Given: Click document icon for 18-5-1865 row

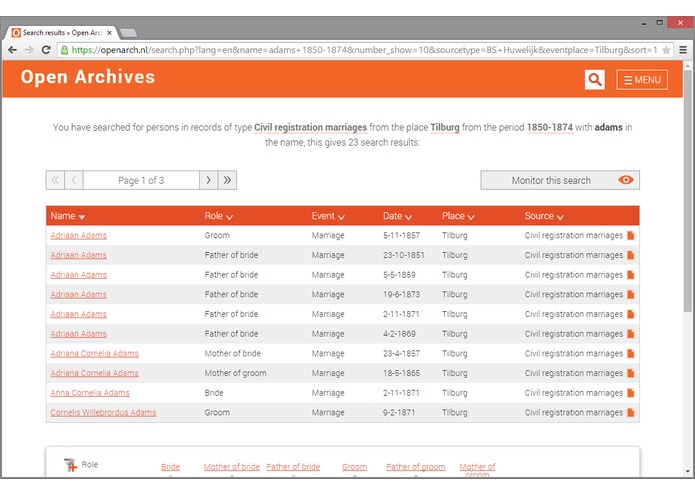Looking at the screenshot, I should pos(631,373).
